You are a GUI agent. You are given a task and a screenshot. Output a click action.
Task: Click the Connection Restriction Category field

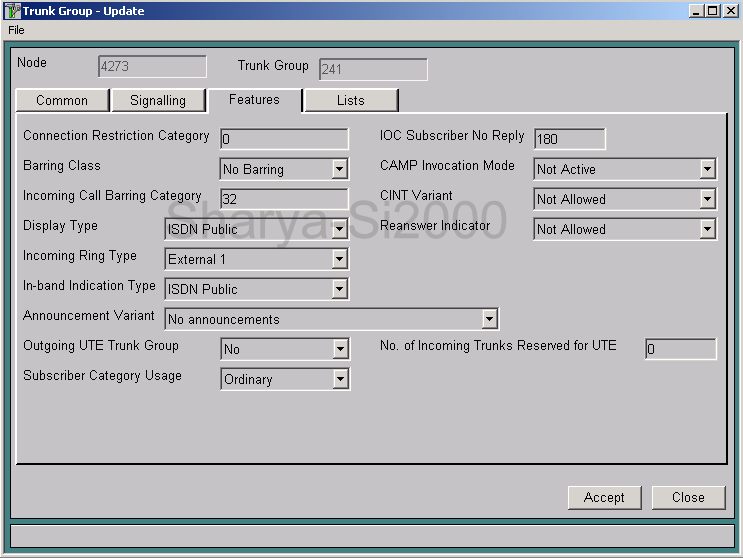click(x=284, y=139)
